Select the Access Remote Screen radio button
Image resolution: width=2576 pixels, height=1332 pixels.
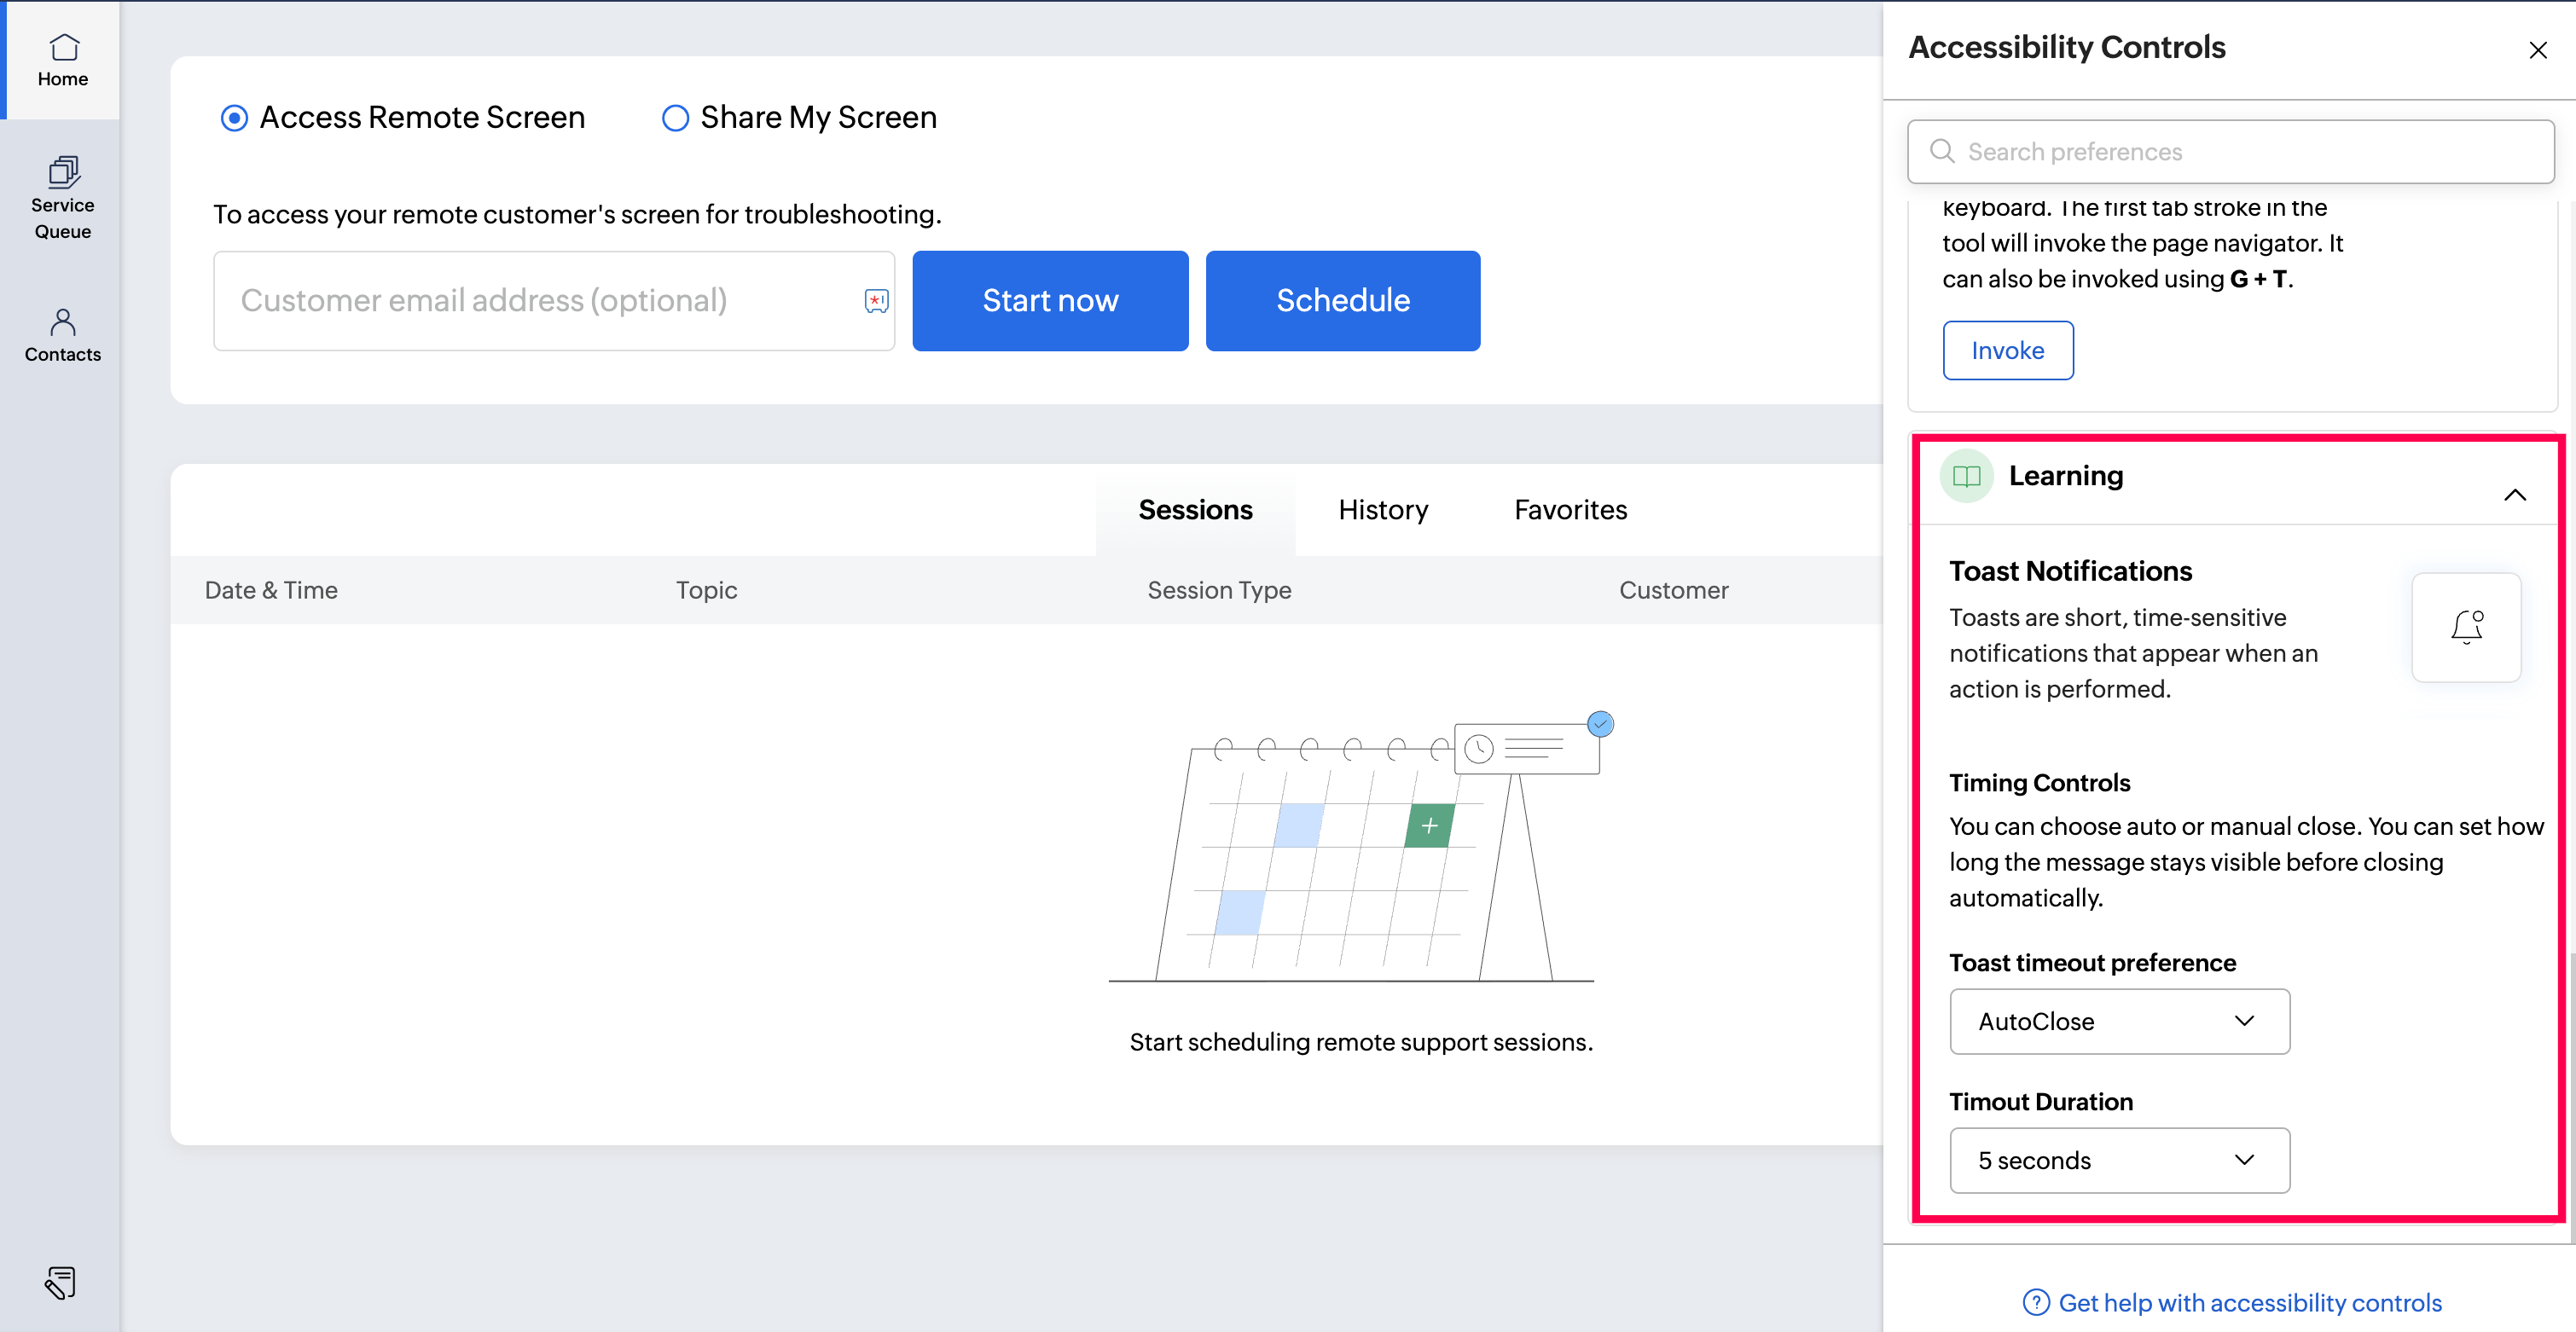(x=234, y=118)
